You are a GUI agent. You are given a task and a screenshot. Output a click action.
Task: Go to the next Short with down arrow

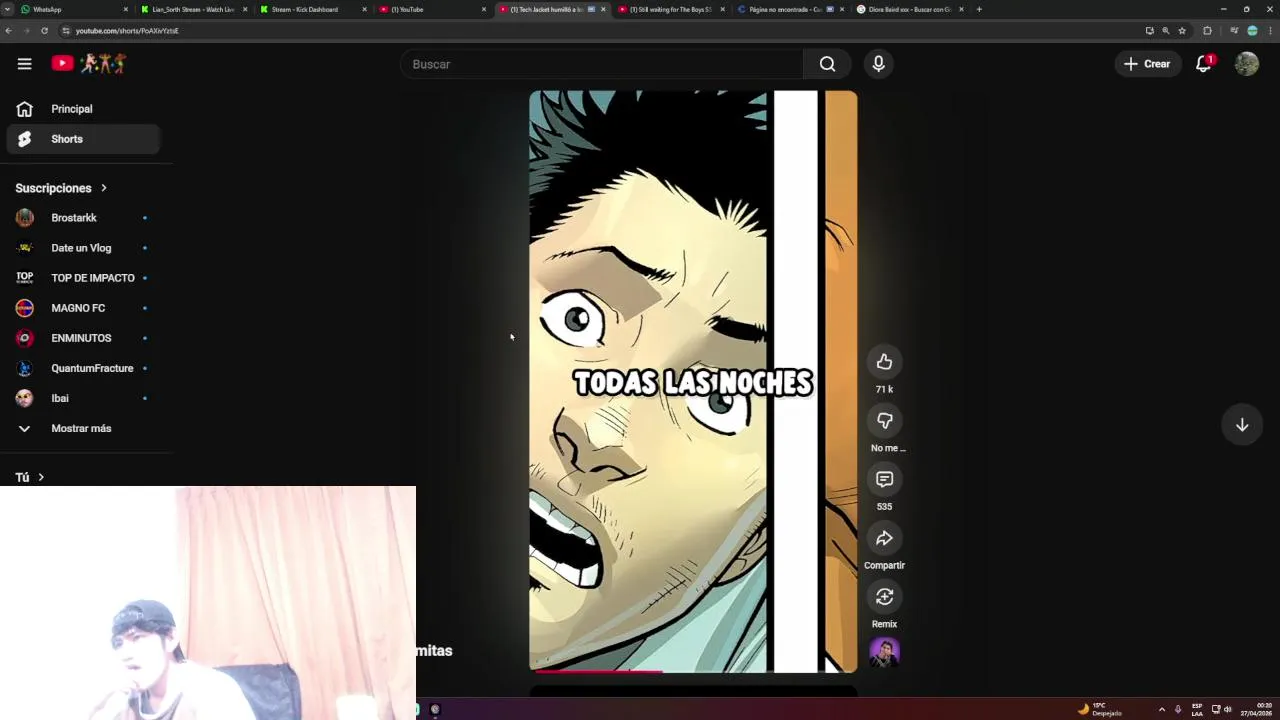tap(1242, 425)
